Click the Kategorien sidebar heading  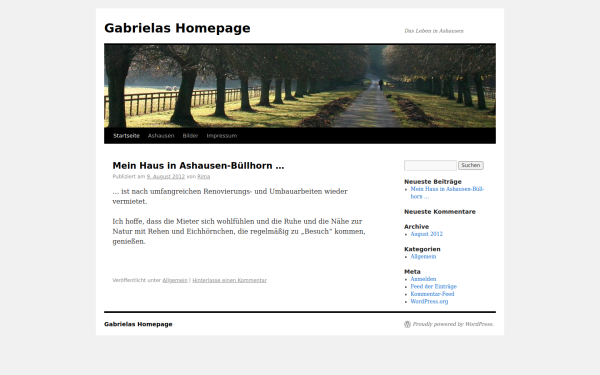click(x=422, y=249)
